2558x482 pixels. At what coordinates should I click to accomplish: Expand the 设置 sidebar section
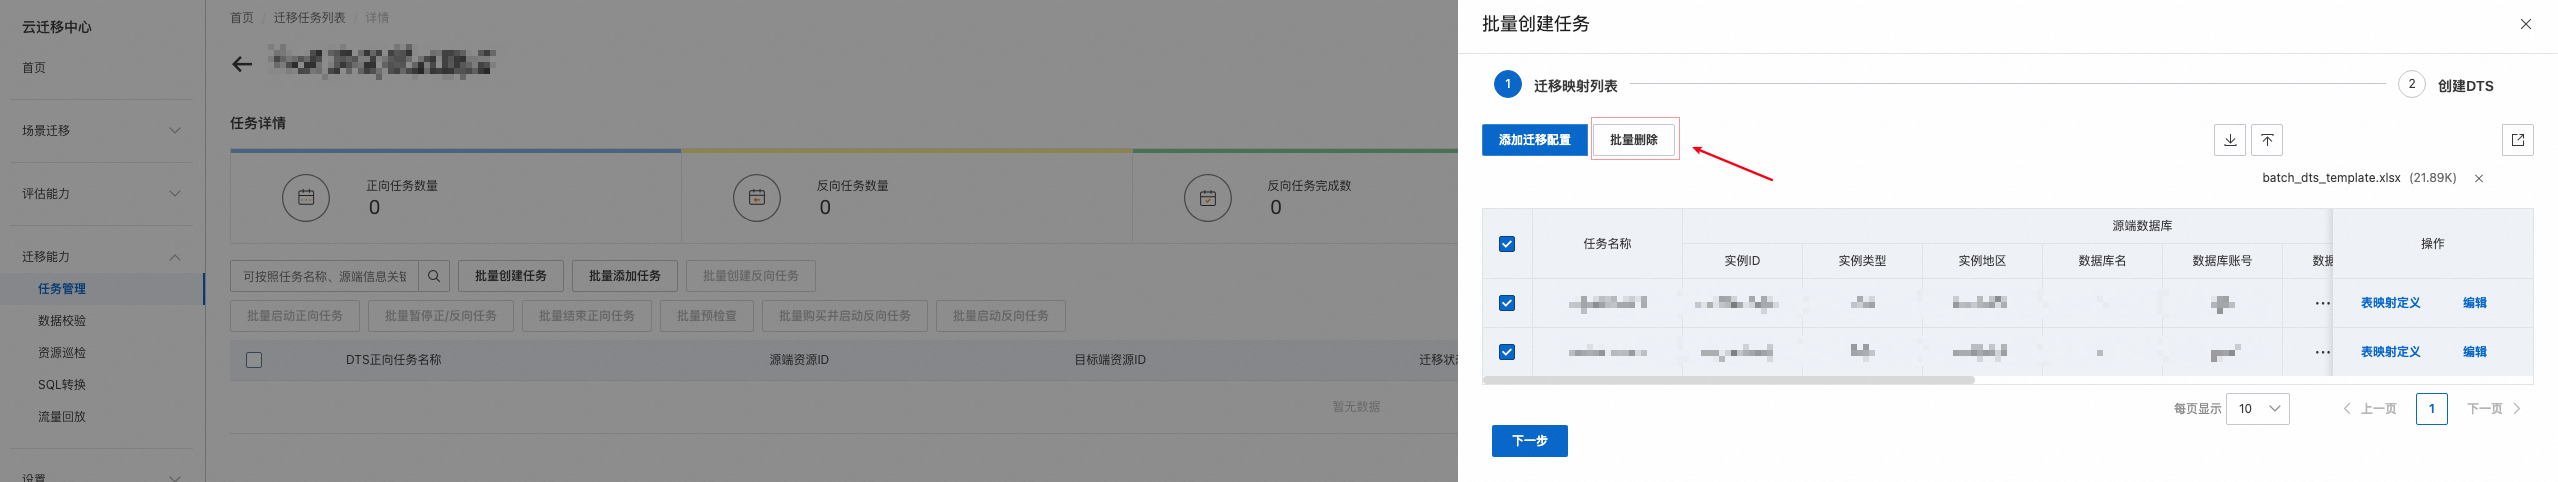(101, 477)
